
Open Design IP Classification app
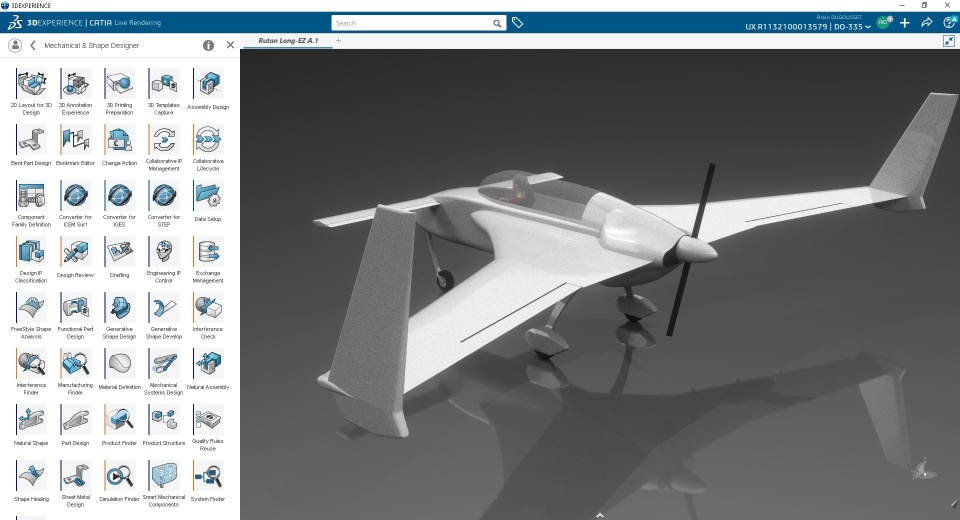click(31, 252)
